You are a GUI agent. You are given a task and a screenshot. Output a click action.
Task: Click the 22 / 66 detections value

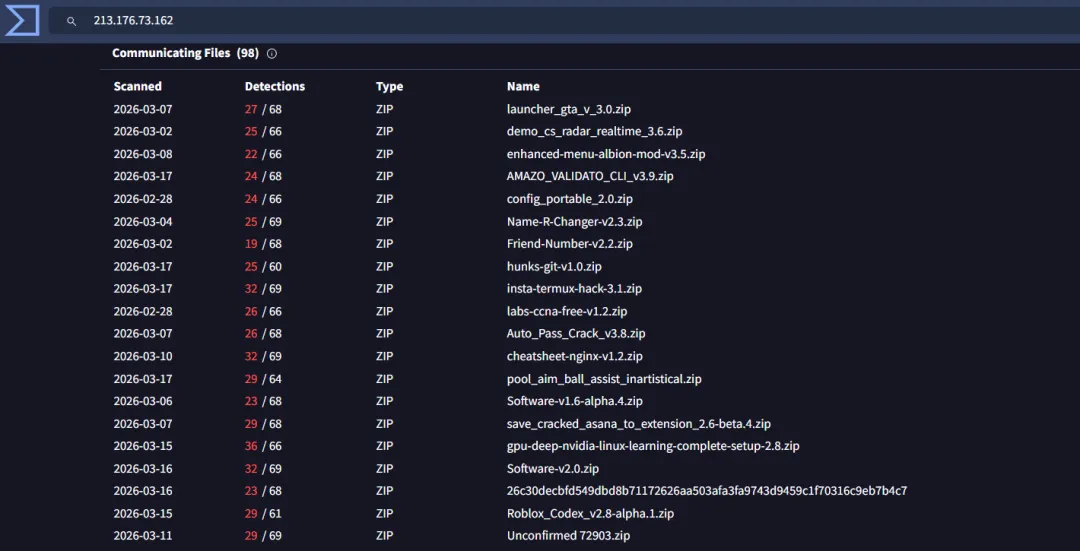263,154
